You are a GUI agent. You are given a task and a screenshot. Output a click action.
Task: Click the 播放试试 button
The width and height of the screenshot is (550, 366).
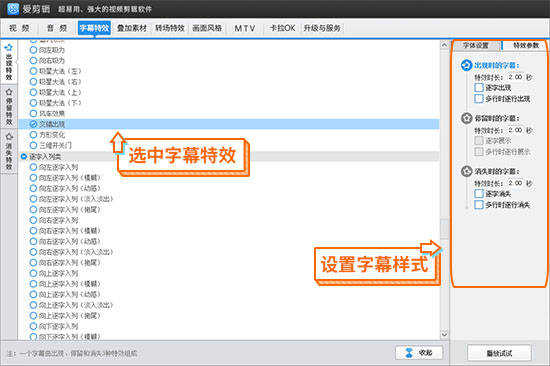coord(499,353)
